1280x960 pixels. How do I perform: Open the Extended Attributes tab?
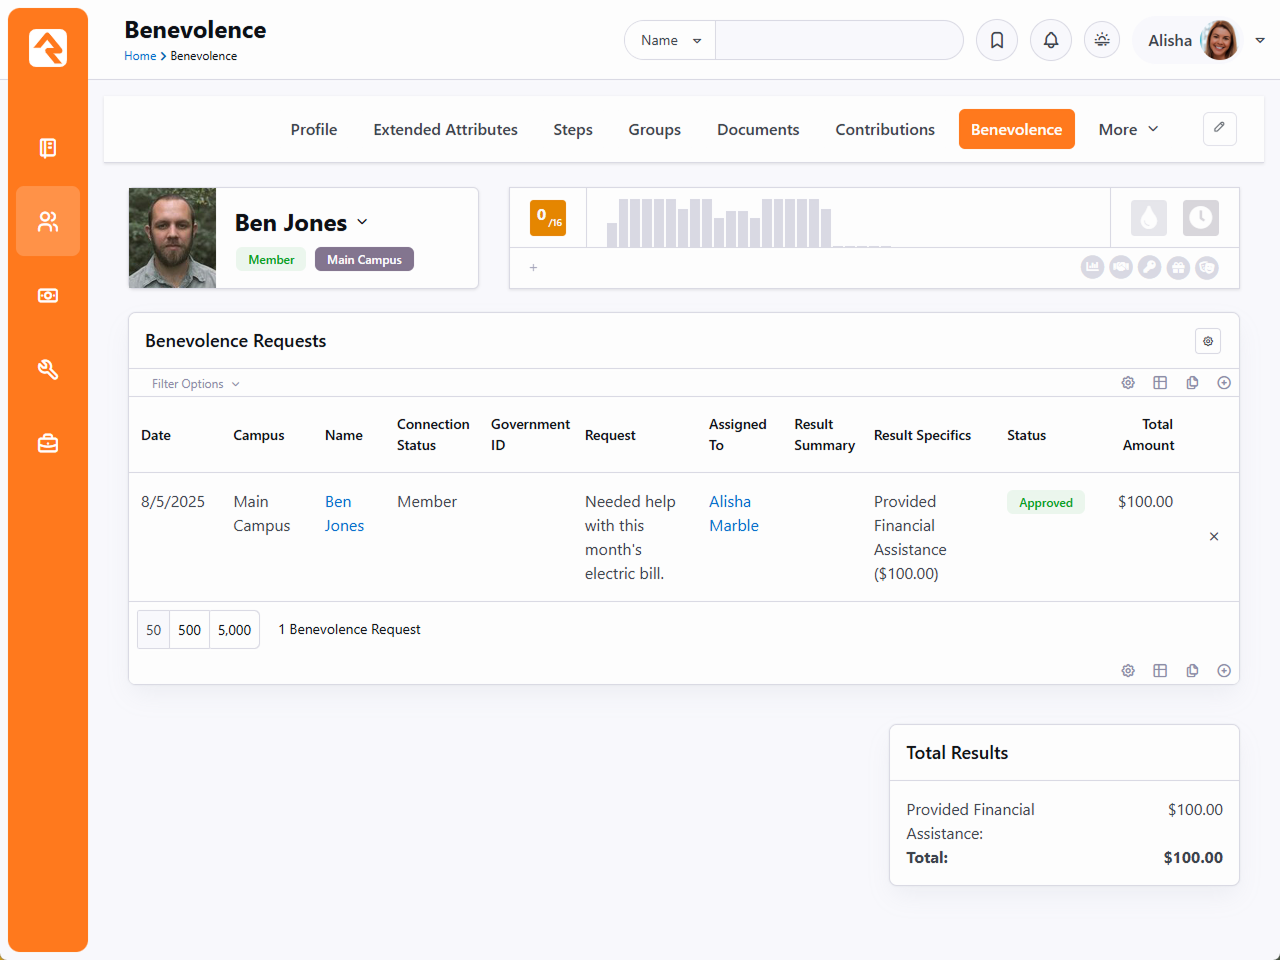coord(445,129)
